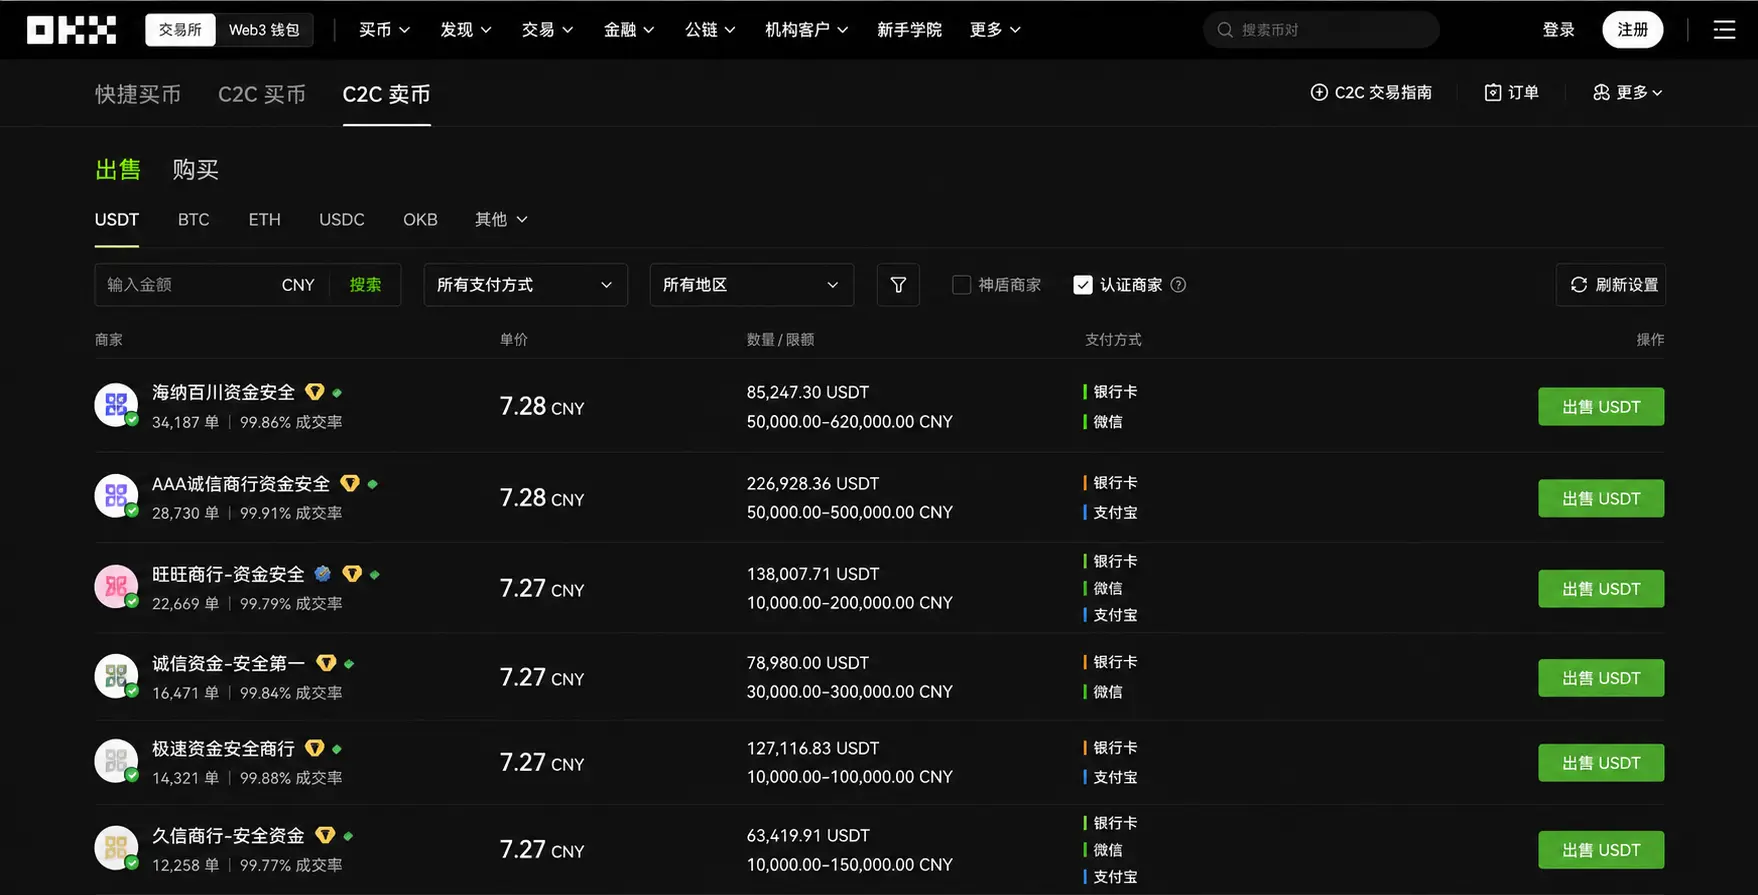Click merchant name 极速资金安全商行
The width and height of the screenshot is (1758, 895).
tap(223, 748)
